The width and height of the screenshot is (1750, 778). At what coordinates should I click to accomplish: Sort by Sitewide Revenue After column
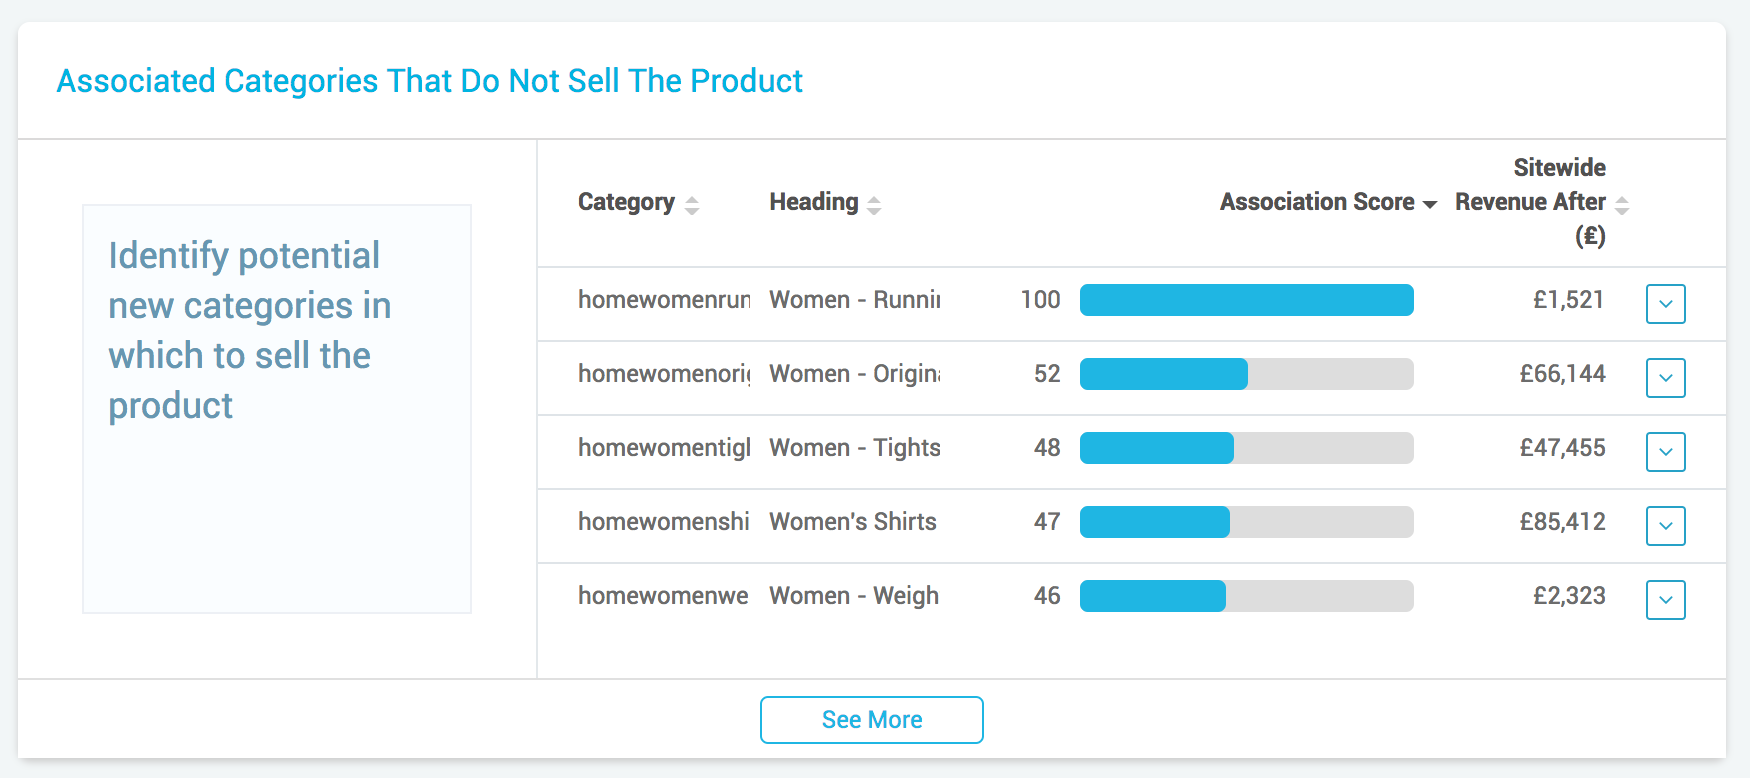click(x=1622, y=204)
